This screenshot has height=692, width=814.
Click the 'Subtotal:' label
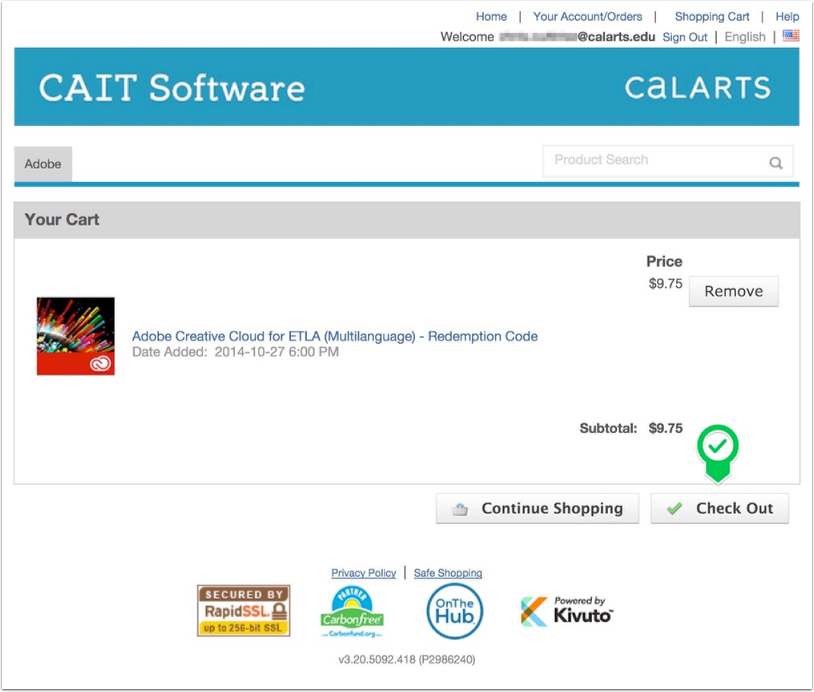point(608,428)
